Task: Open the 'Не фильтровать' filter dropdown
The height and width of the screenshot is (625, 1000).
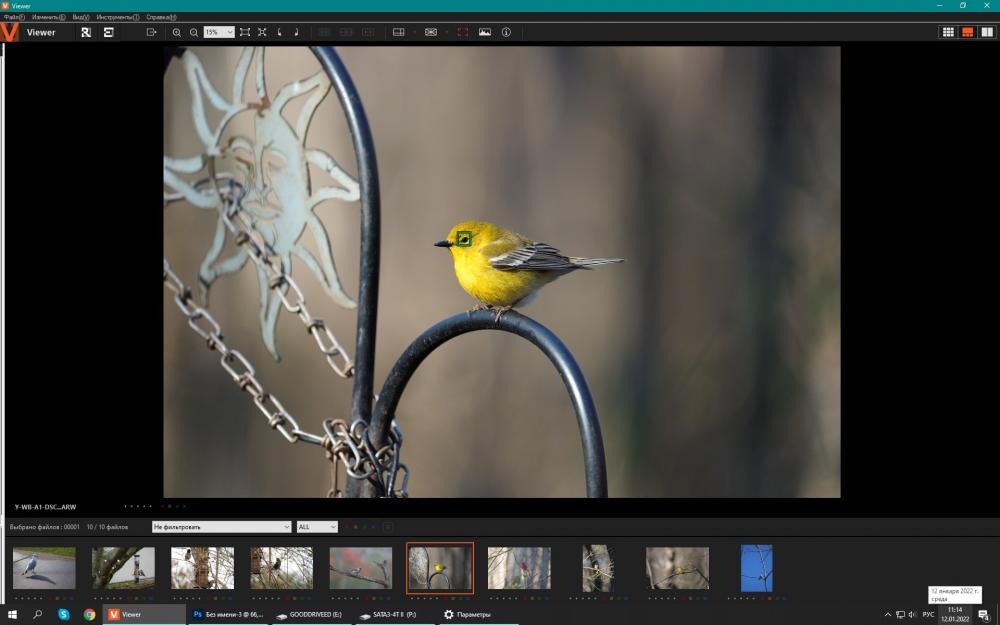Action: click(x=221, y=527)
